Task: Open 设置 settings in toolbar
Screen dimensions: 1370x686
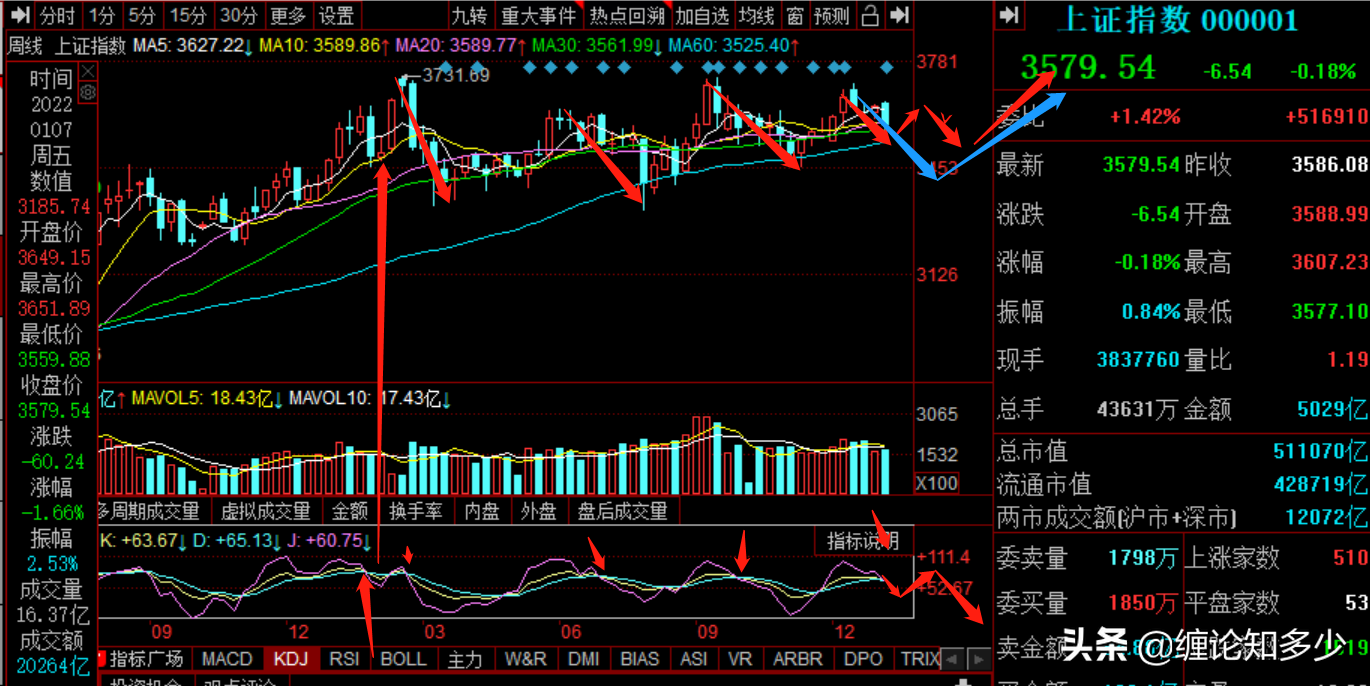Action: point(336,15)
